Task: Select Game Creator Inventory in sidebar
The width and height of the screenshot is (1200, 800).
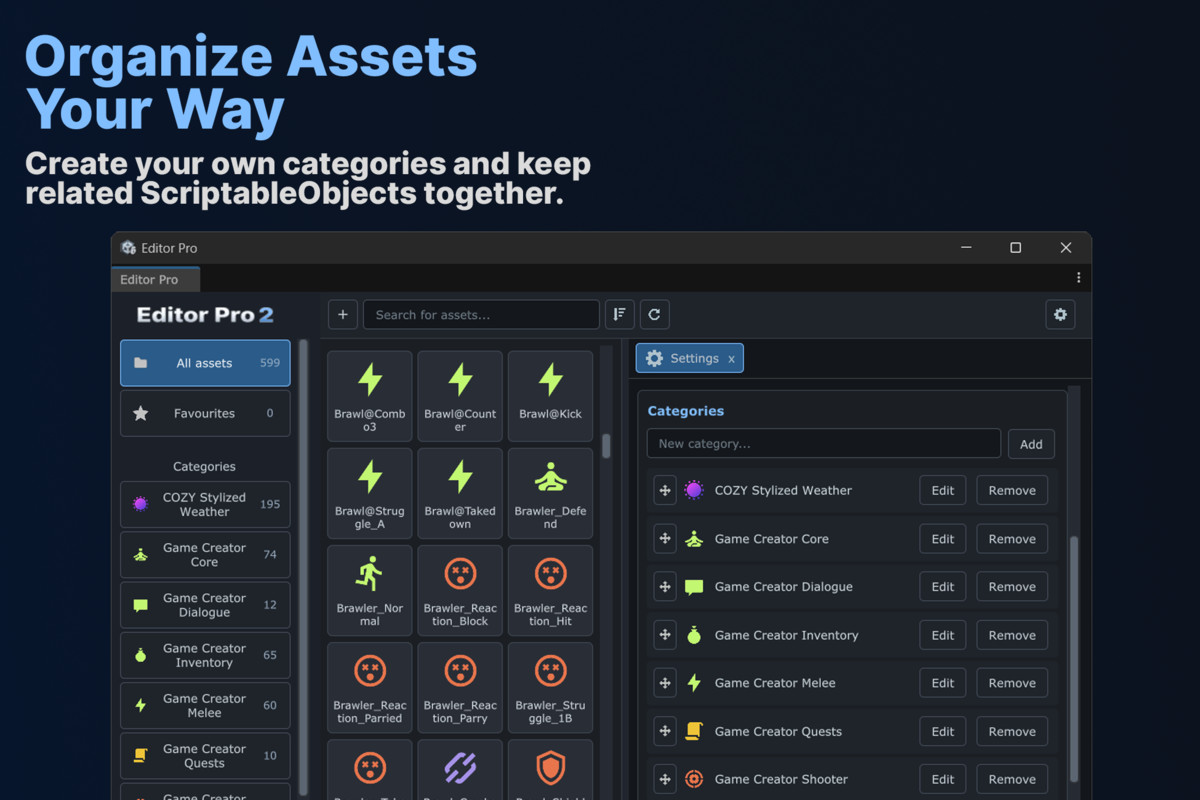Action: pos(205,655)
